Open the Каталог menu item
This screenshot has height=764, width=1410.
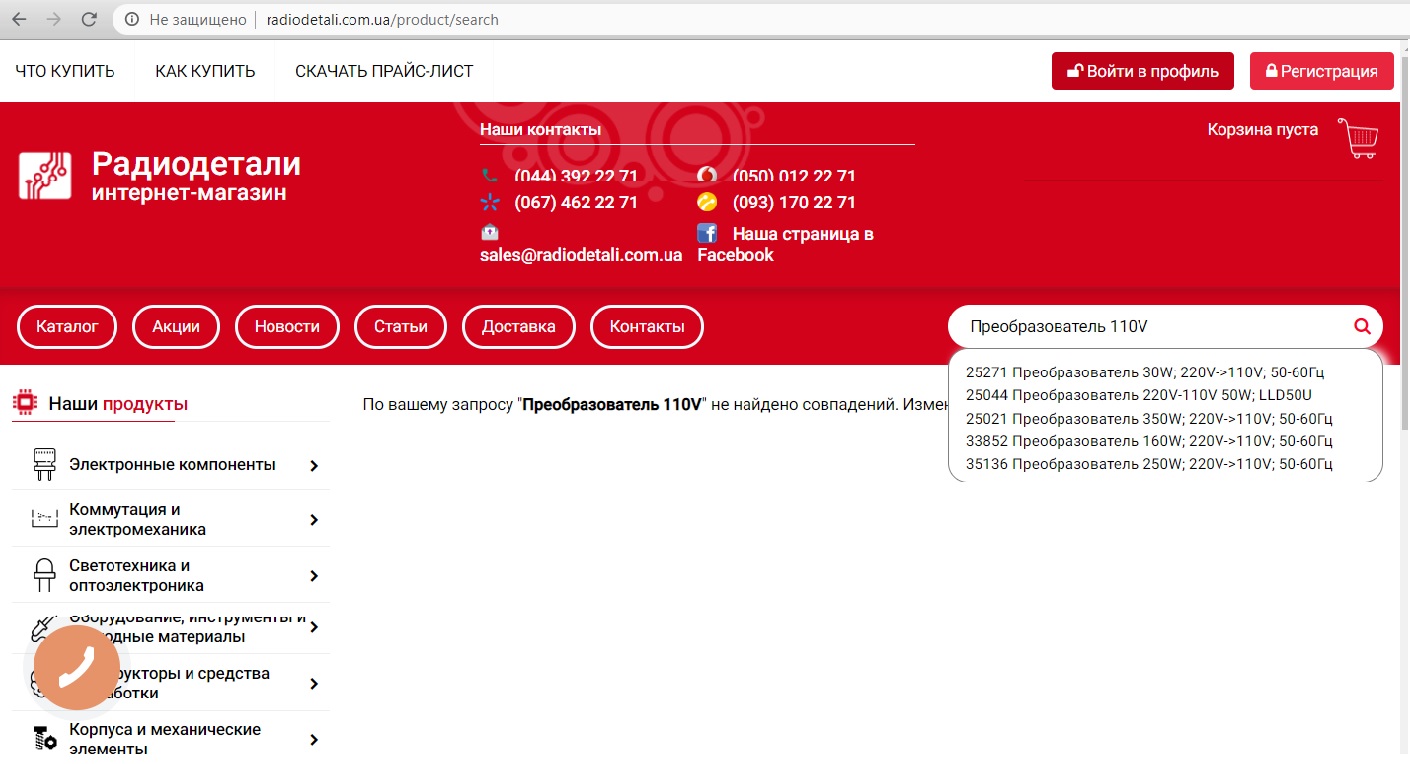[x=67, y=327]
